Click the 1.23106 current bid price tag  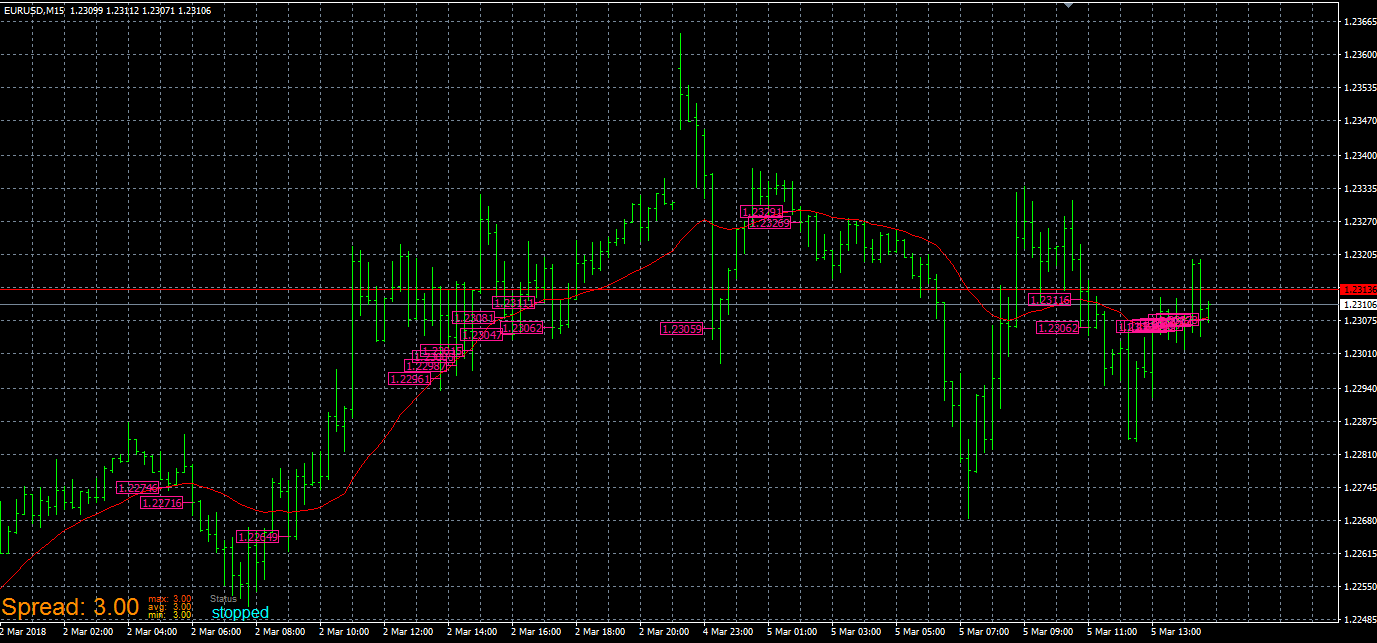[x=1358, y=304]
